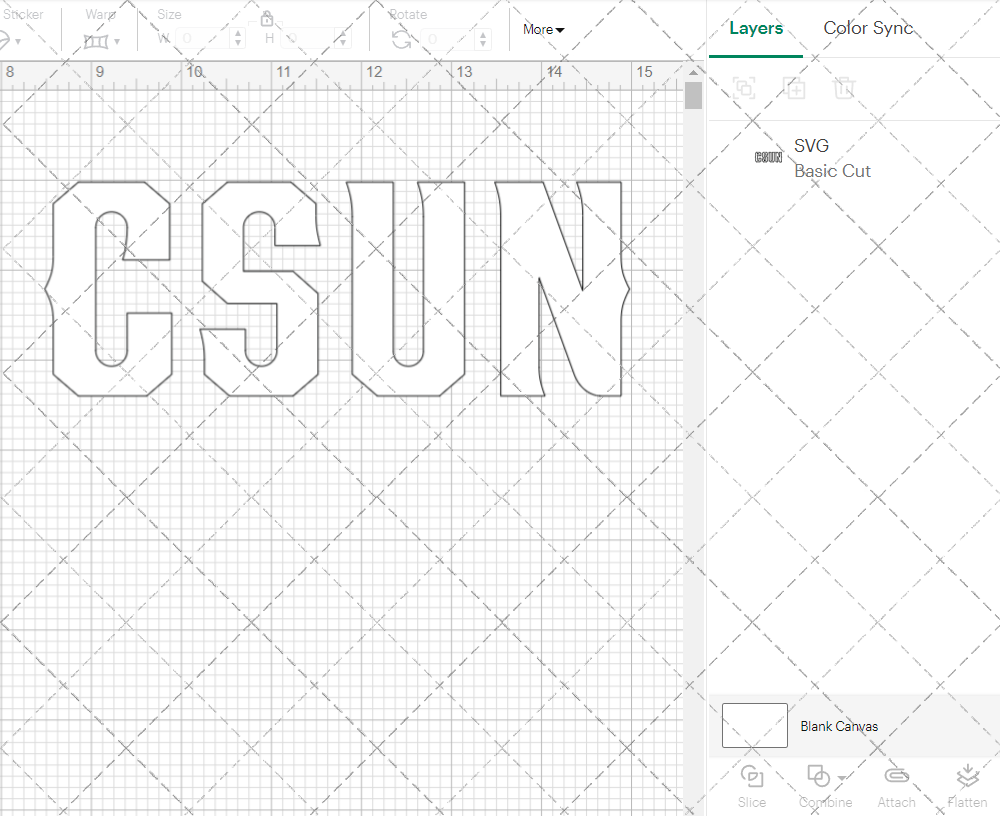The image size is (1000, 816).
Task: Open the More menu
Action: (542, 30)
